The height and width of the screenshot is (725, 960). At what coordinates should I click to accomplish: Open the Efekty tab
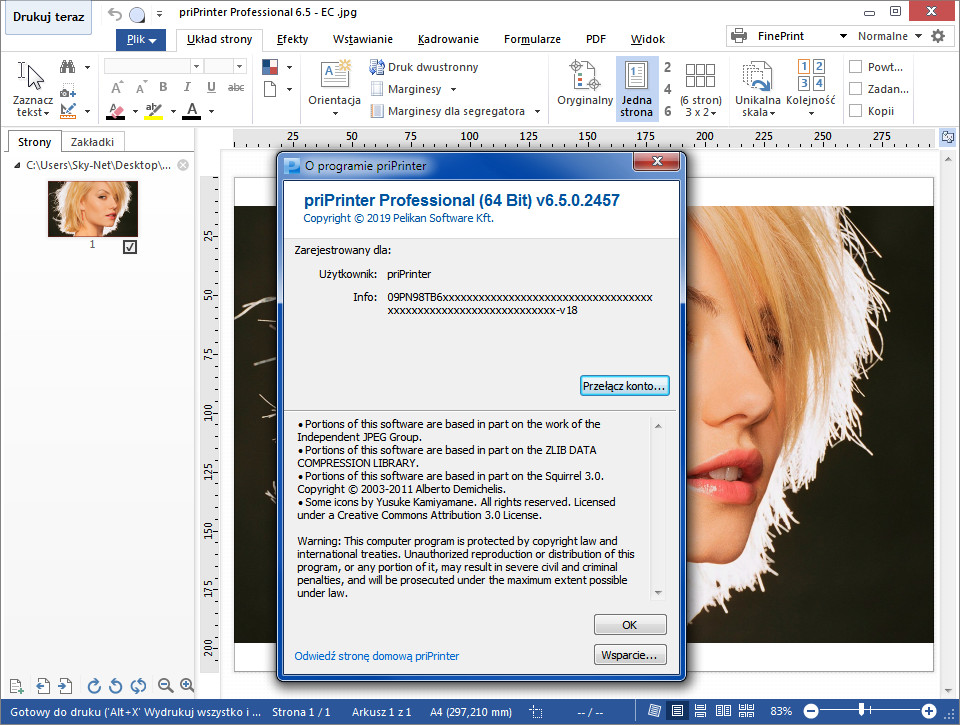click(x=292, y=39)
